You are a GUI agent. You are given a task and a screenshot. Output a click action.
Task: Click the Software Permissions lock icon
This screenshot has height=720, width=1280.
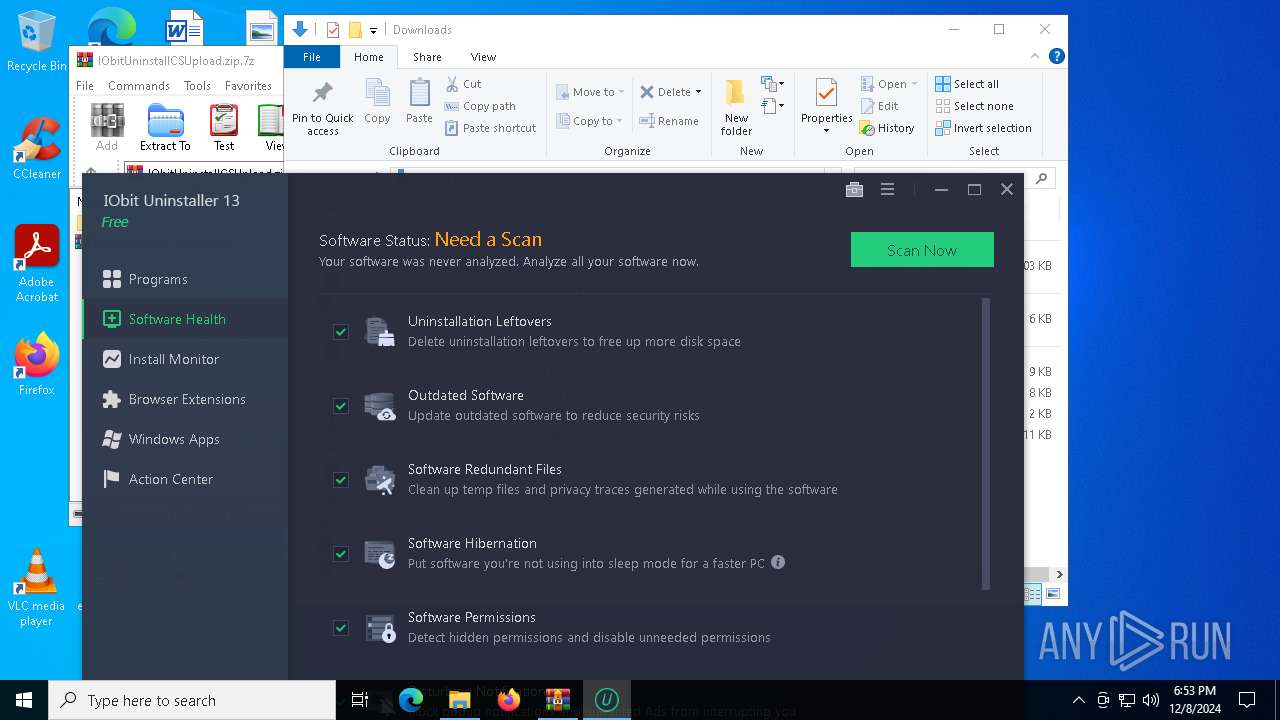379,627
